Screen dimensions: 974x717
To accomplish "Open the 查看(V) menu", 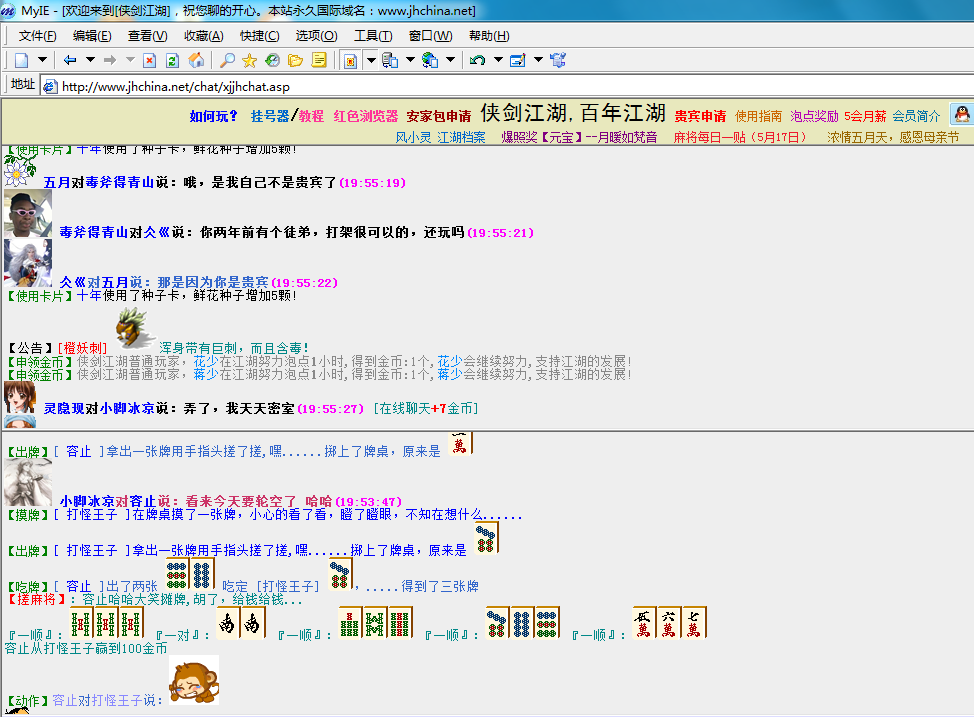I will click(147, 36).
